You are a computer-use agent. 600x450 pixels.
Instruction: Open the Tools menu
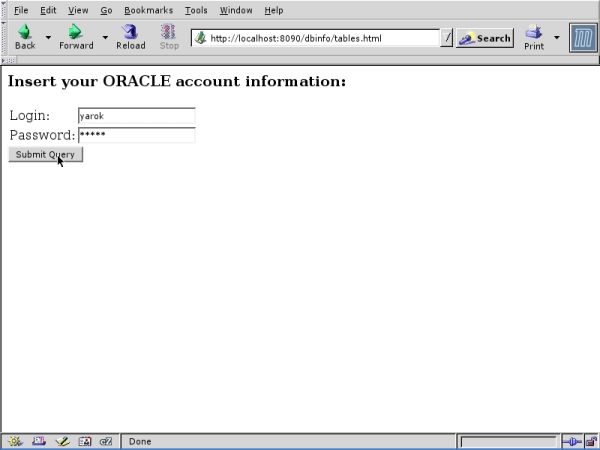click(196, 10)
